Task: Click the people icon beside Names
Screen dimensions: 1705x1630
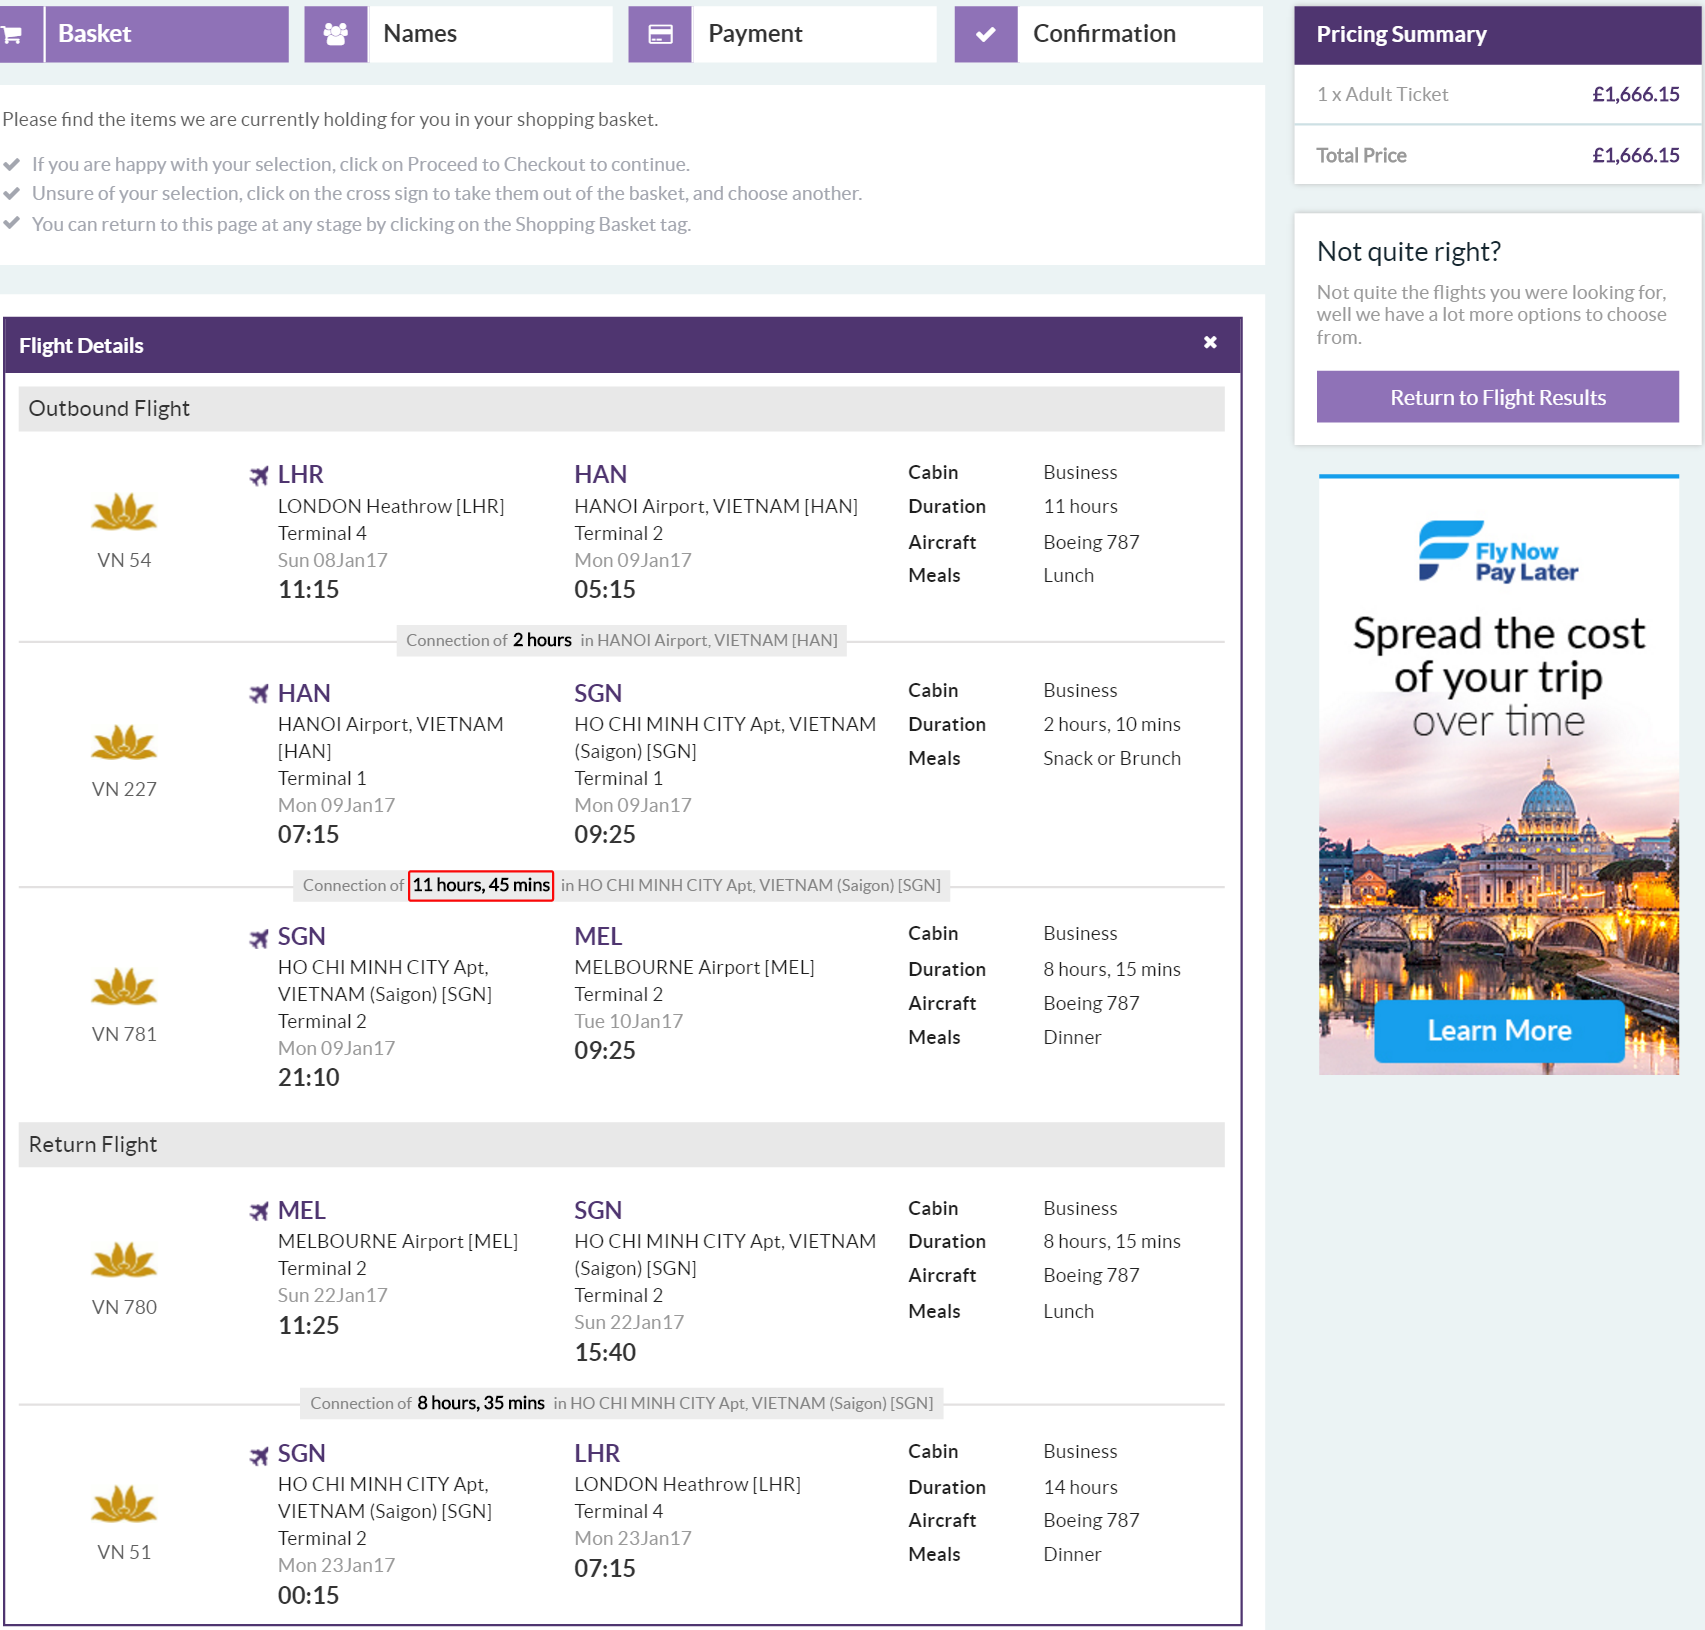Action: click(x=336, y=34)
